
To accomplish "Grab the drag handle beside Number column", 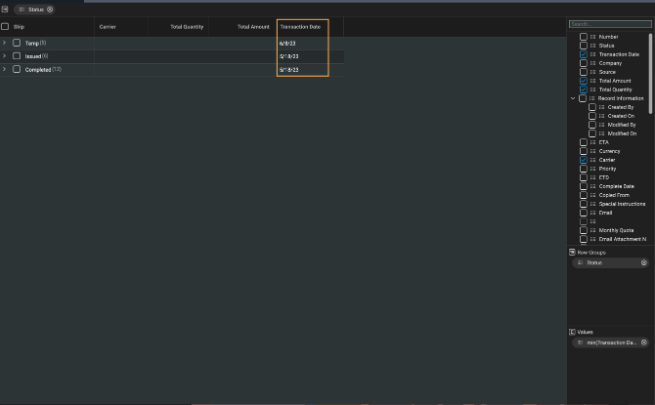I will [x=594, y=36].
